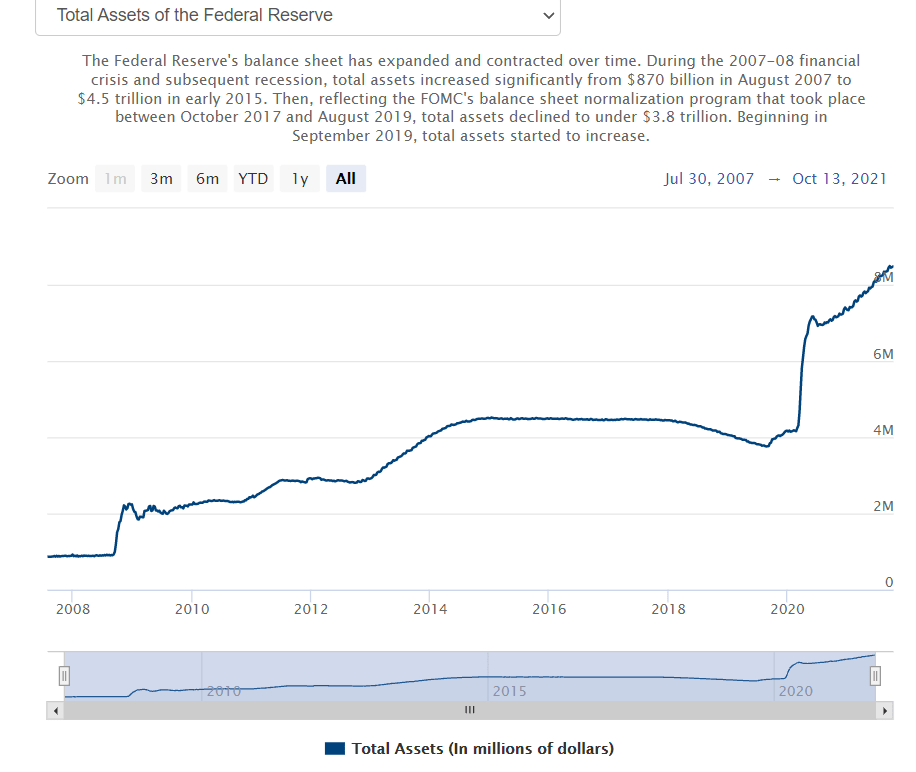This screenshot has width=916, height=772.
Task: Click the Zoom label text
Action: pos(68,179)
